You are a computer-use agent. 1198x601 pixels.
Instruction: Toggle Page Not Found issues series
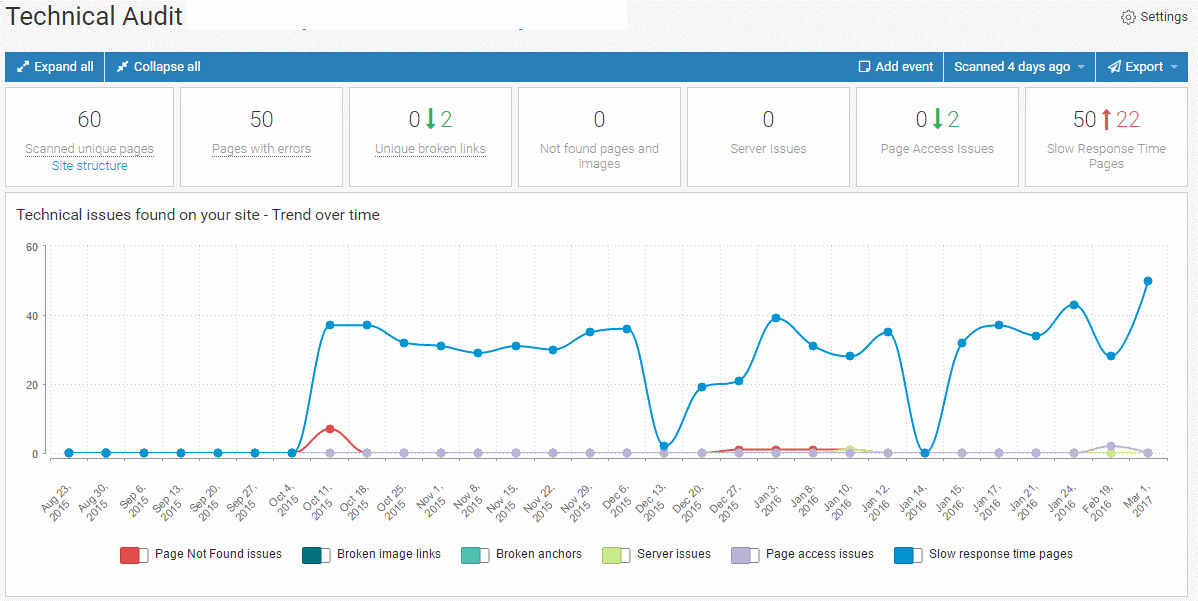point(135,554)
